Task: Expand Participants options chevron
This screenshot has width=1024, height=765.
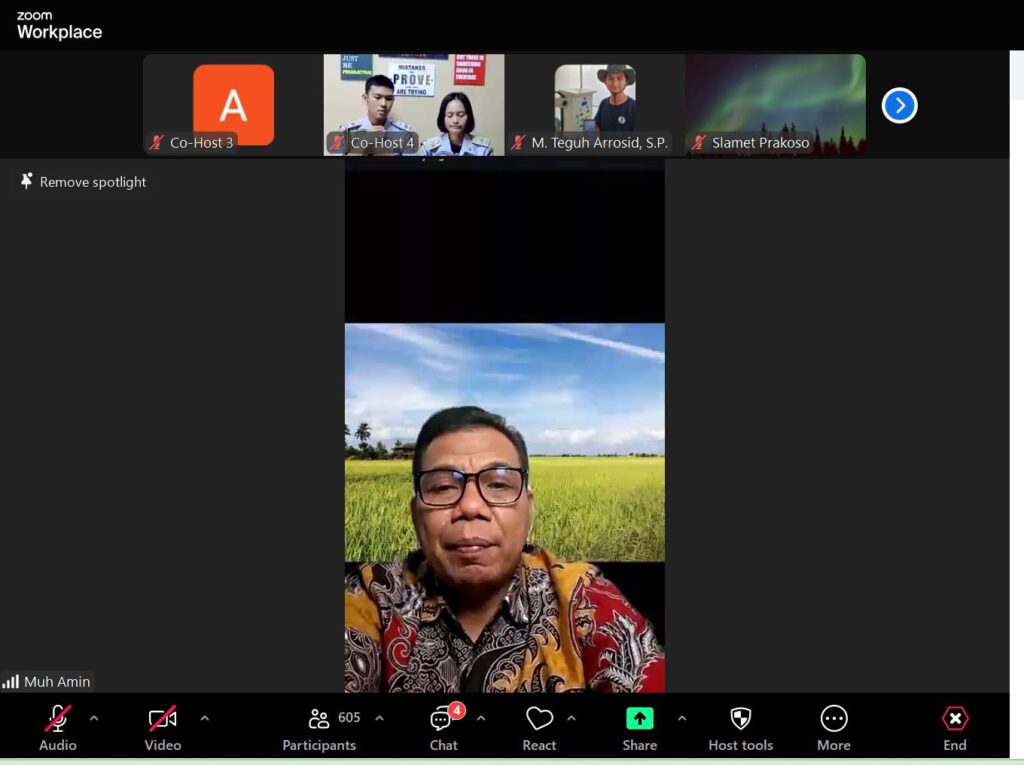Action: (379, 718)
